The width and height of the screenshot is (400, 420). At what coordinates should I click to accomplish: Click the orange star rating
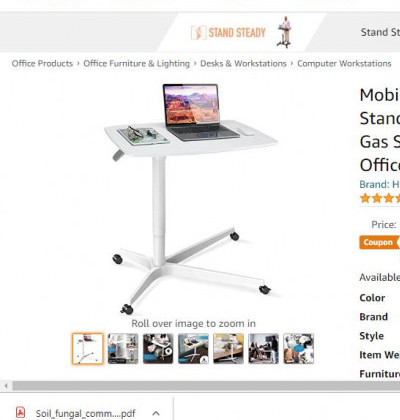(380, 198)
